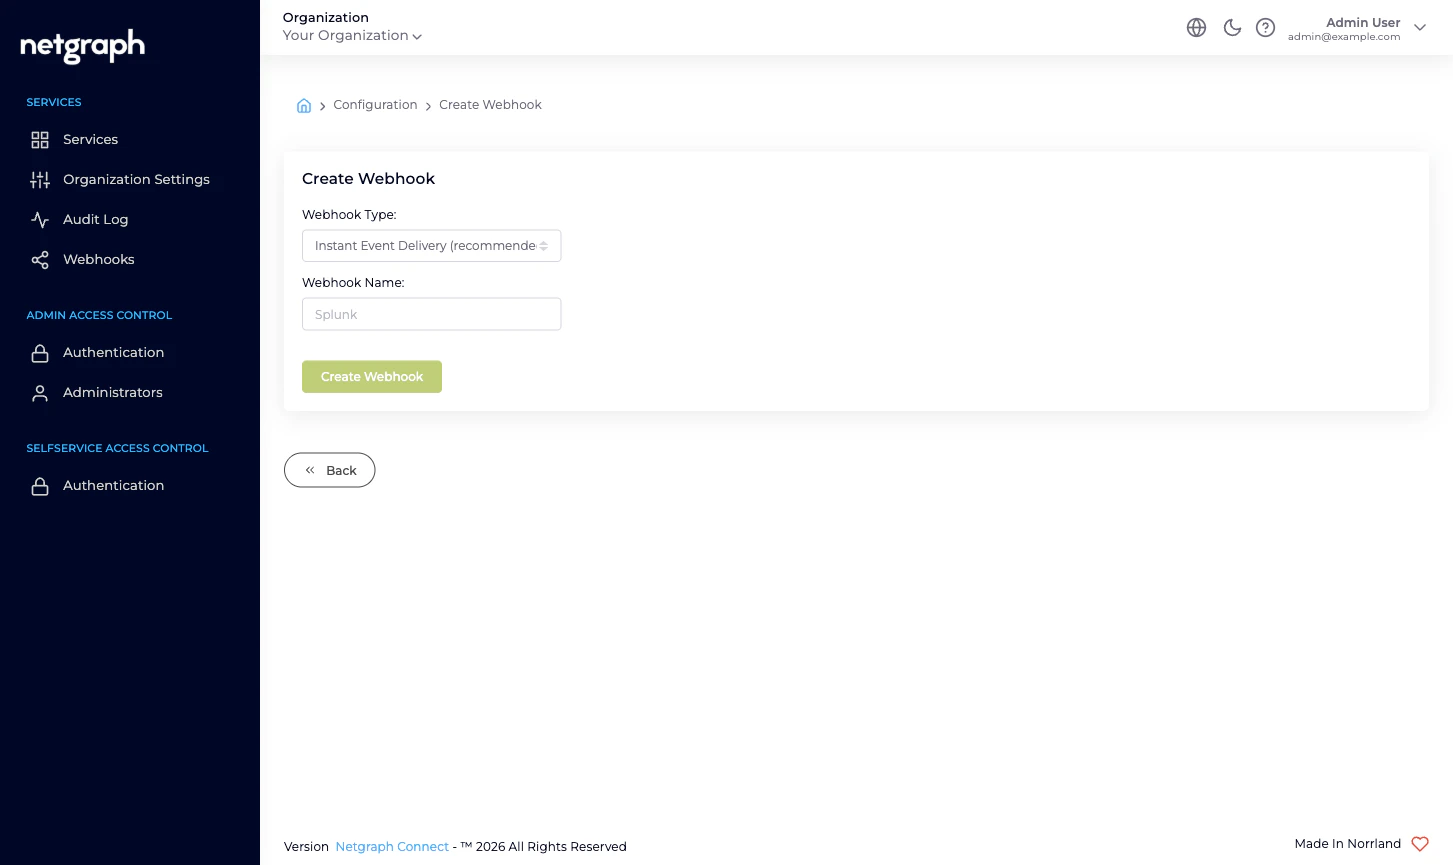
Task: Expand the Your Organization selector
Action: [352, 35]
